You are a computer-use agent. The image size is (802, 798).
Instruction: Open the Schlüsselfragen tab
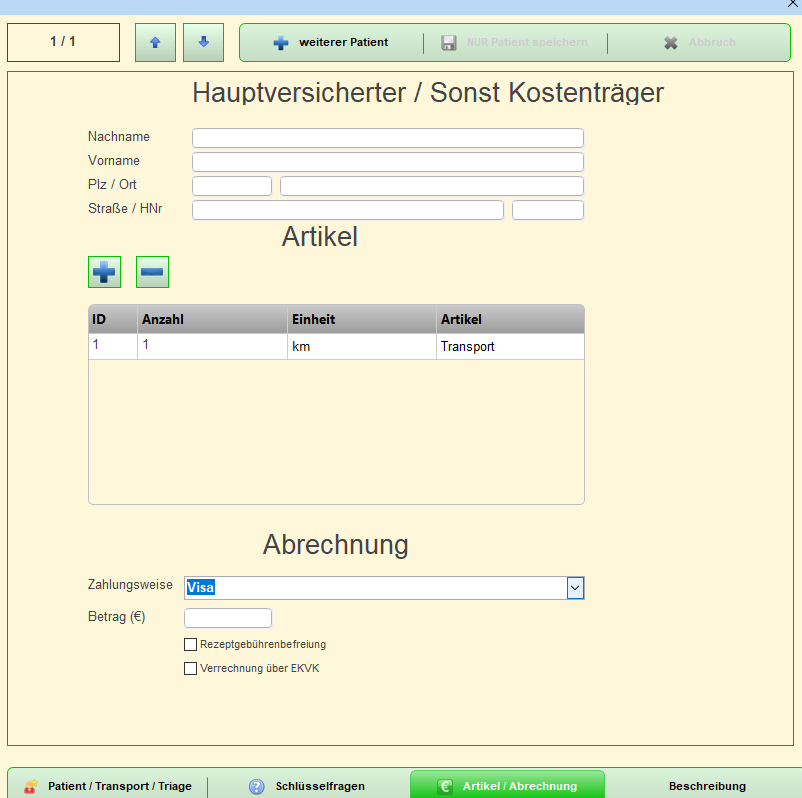point(308,786)
